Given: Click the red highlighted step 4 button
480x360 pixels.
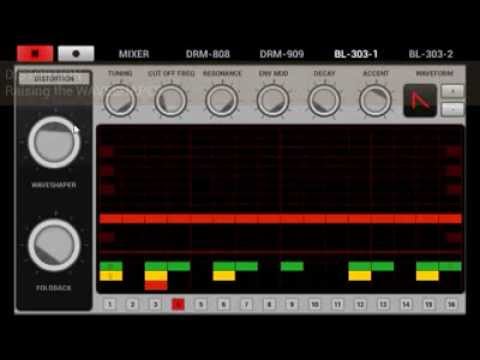Looking at the screenshot, I should pyautogui.click(x=178, y=304).
